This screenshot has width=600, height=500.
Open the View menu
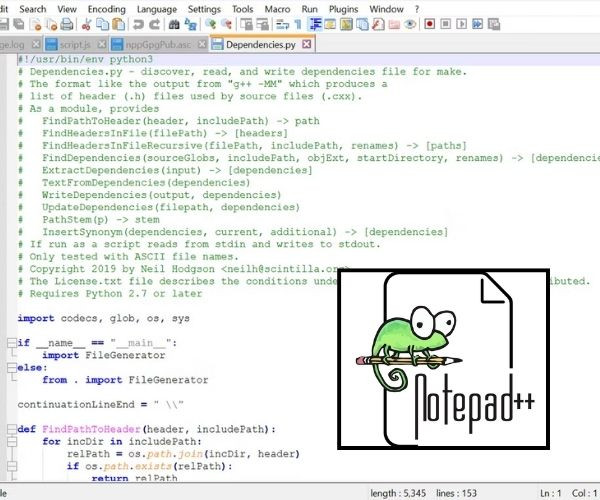(x=67, y=9)
